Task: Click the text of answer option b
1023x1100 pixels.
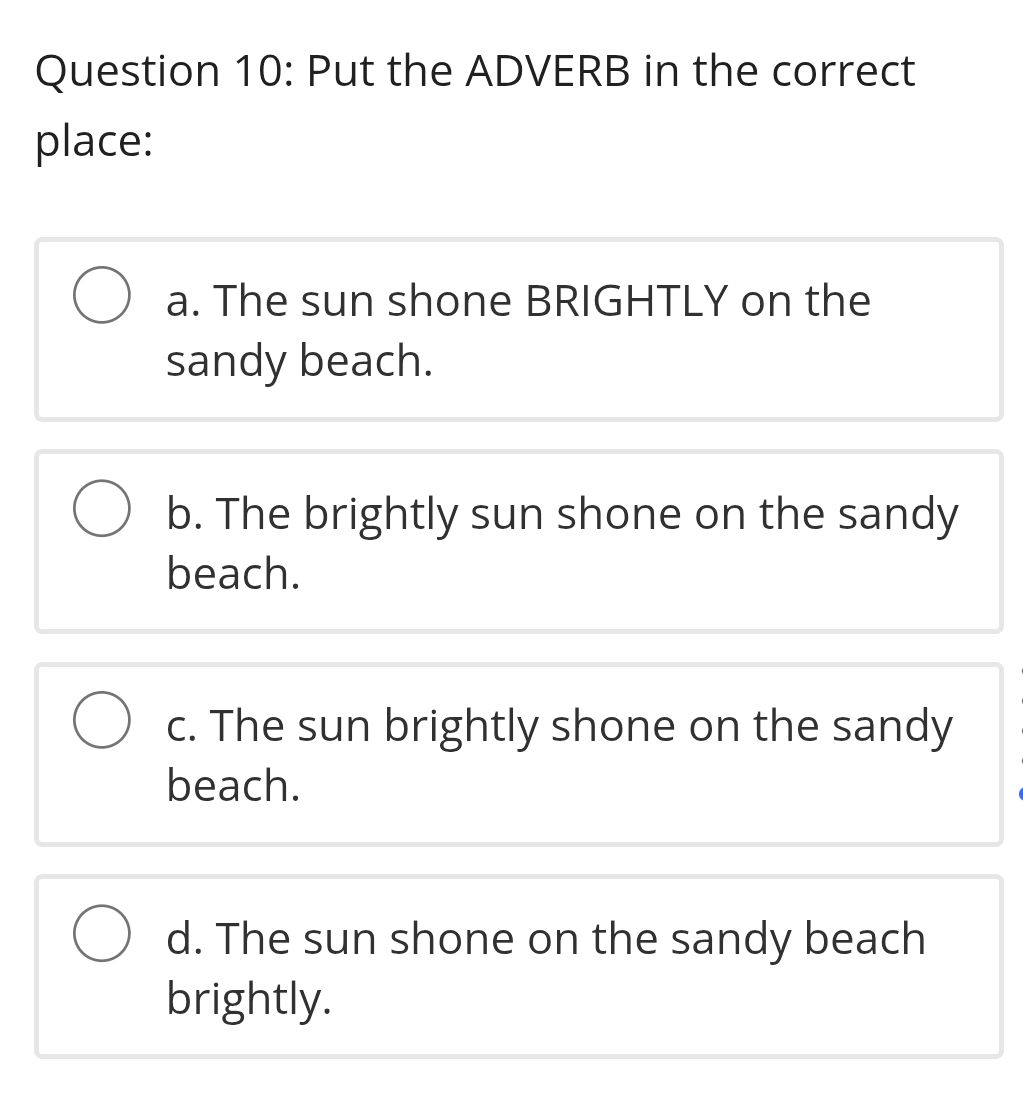Action: pos(561,542)
